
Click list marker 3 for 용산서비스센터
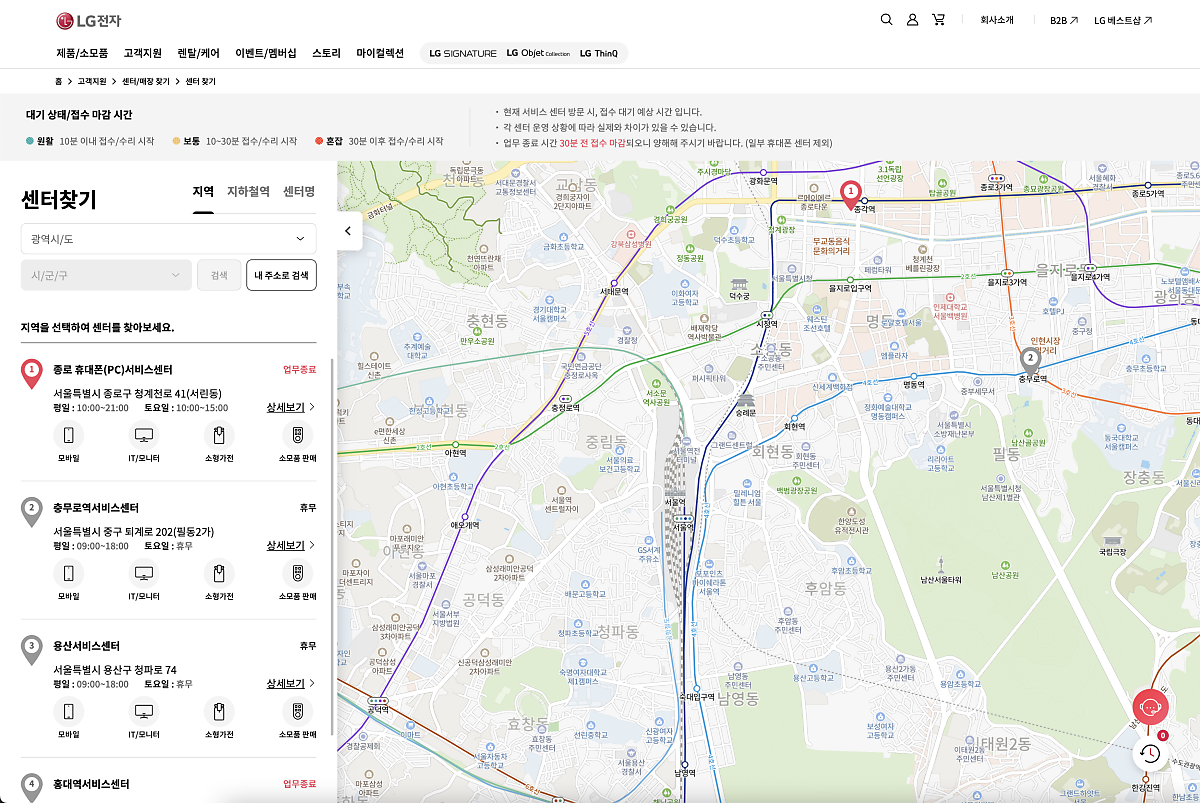[32, 649]
